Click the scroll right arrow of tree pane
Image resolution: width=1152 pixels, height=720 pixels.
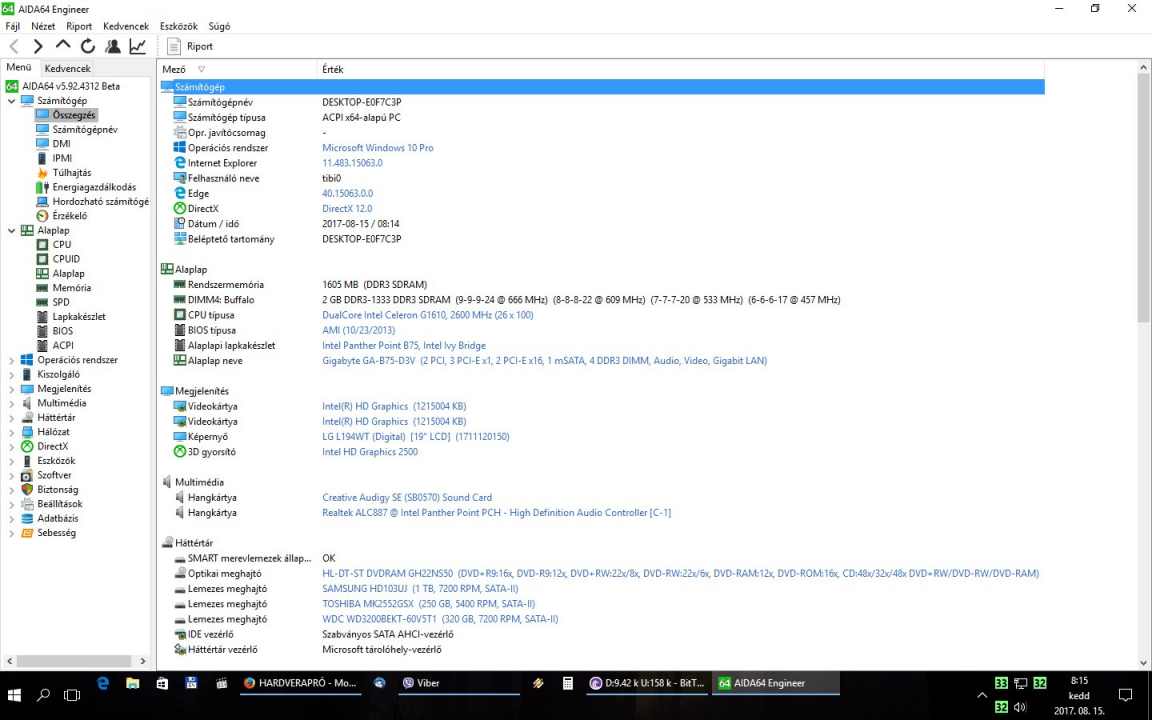pos(143,661)
